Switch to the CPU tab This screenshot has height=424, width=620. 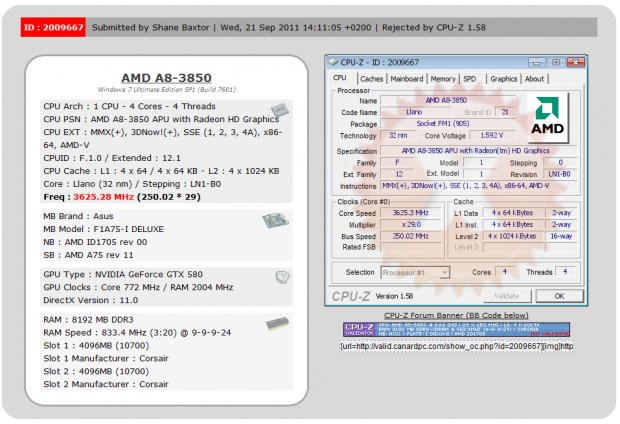[340, 78]
